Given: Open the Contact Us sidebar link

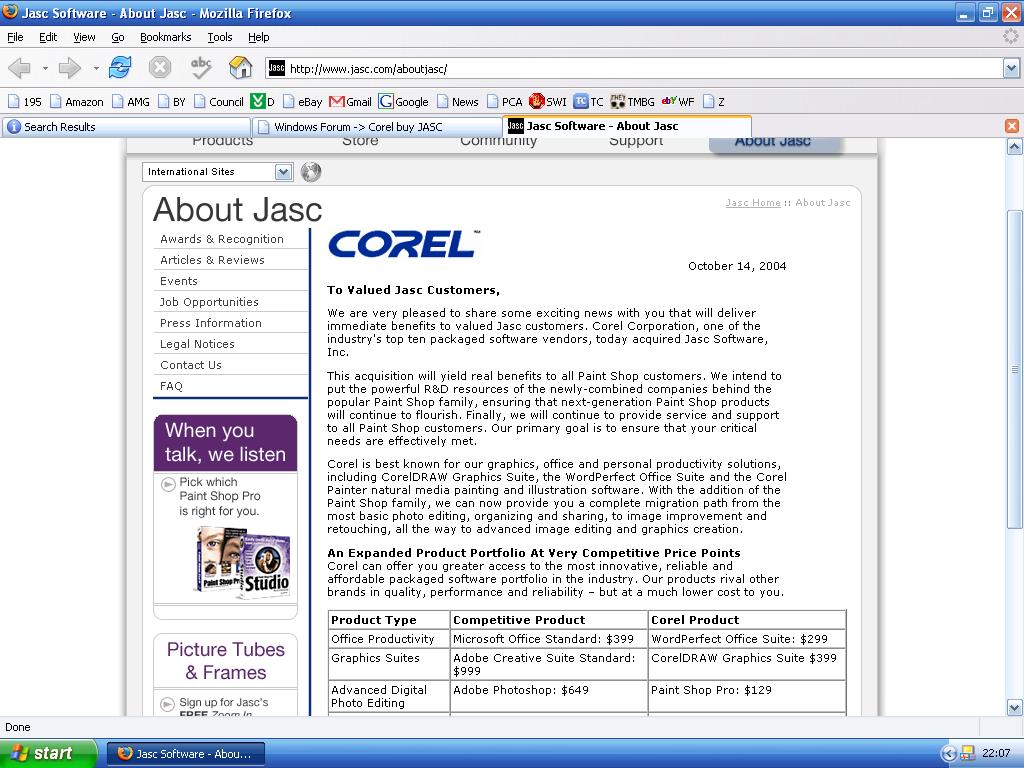Looking at the screenshot, I should pos(191,364).
